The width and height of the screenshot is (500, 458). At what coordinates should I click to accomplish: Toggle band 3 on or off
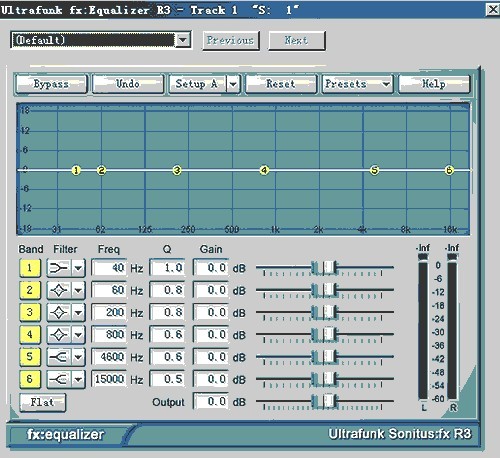(x=30, y=313)
